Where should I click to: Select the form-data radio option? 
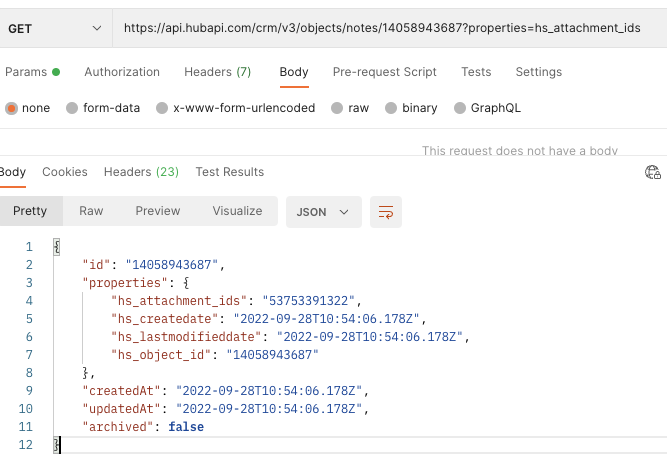point(72,108)
